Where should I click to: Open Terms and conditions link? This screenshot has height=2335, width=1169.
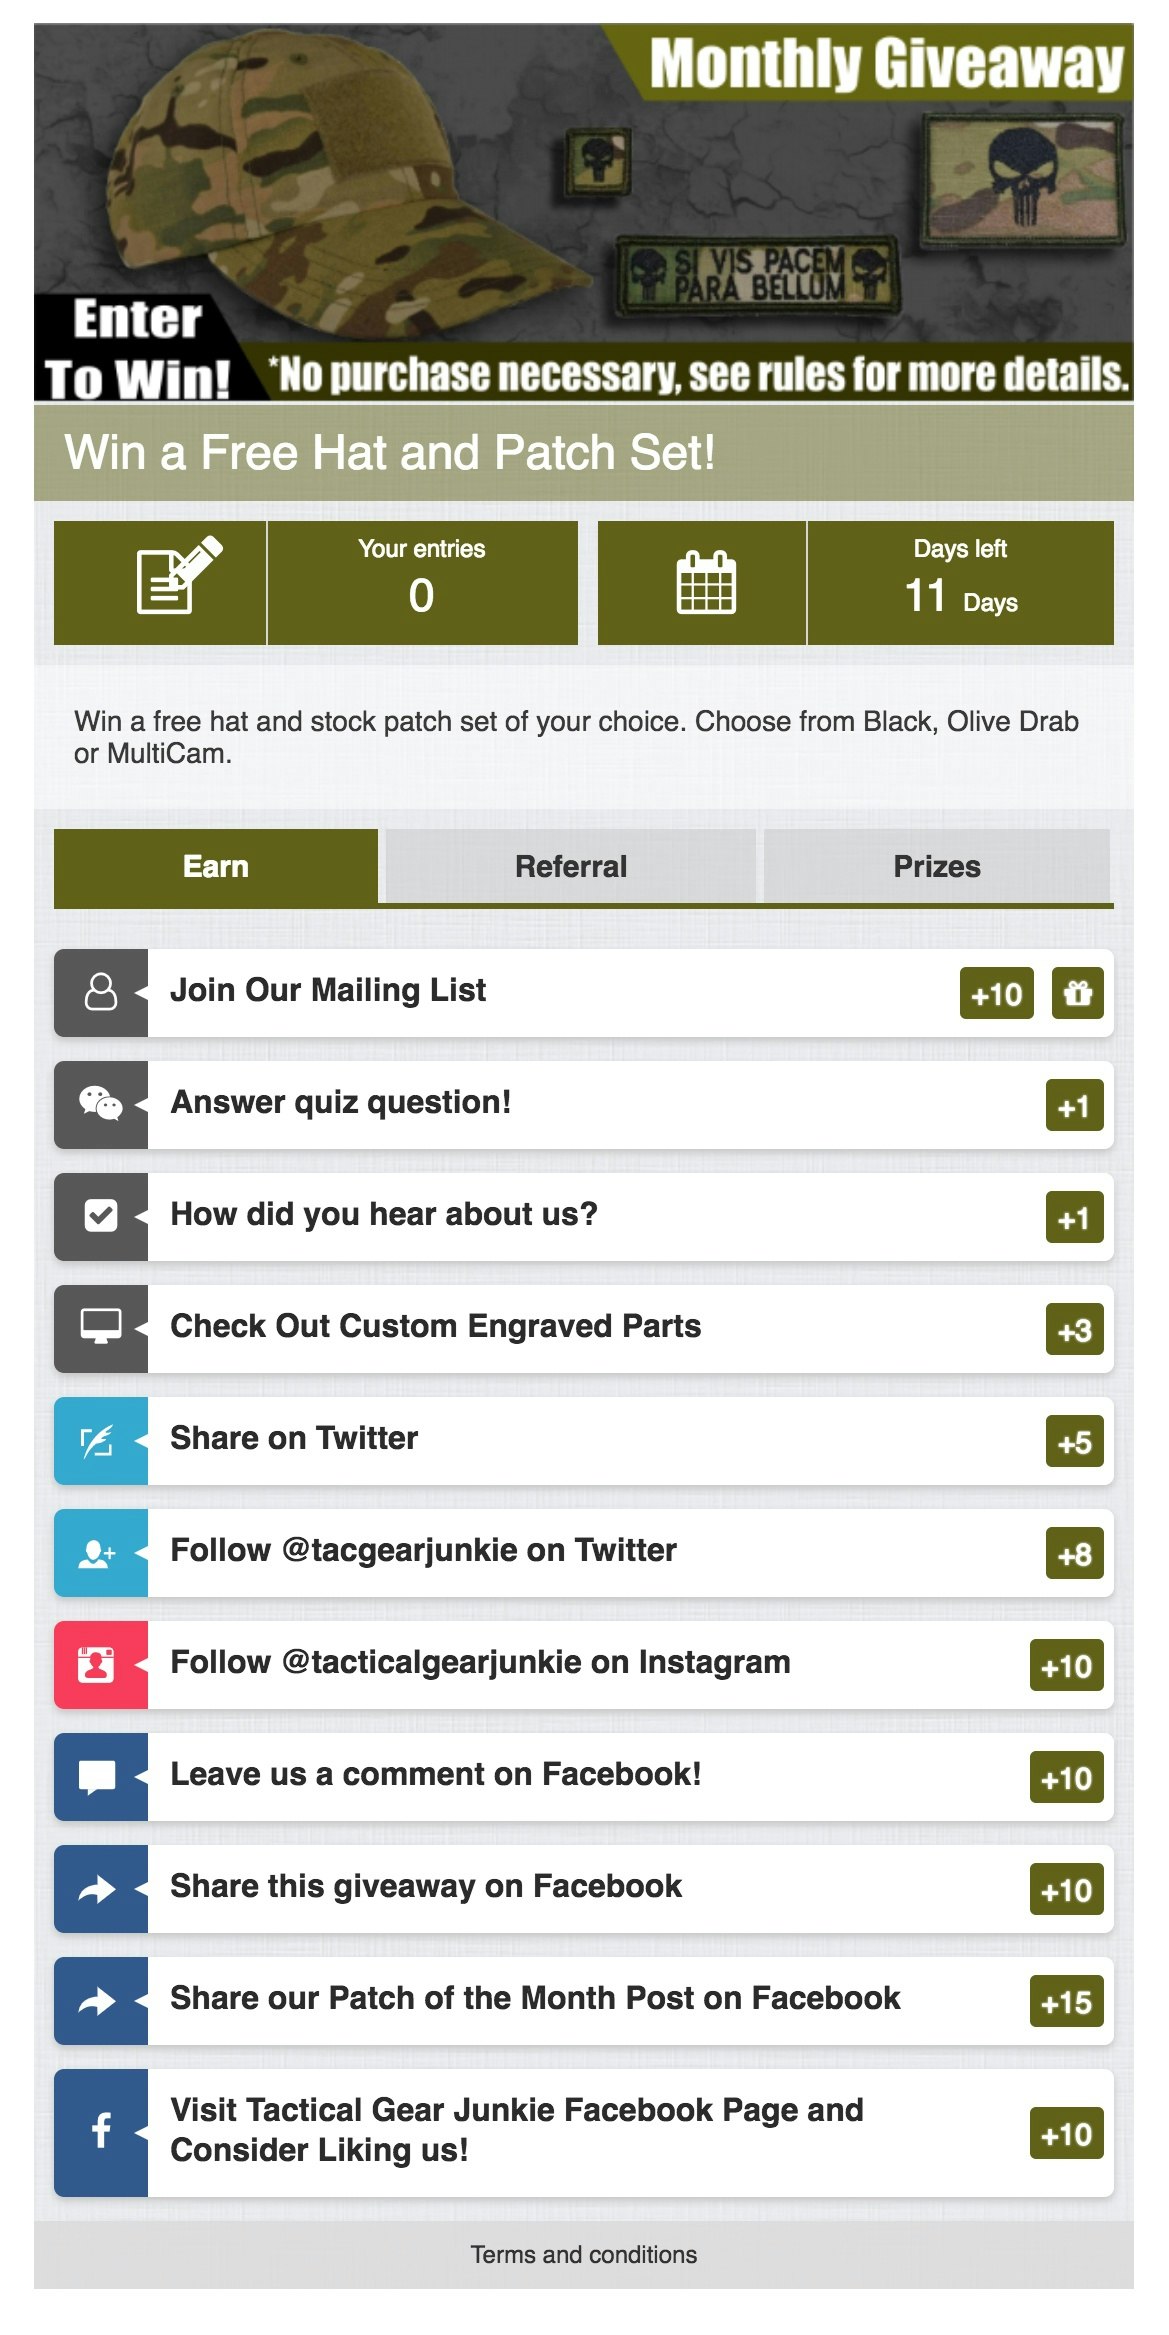584,2254
